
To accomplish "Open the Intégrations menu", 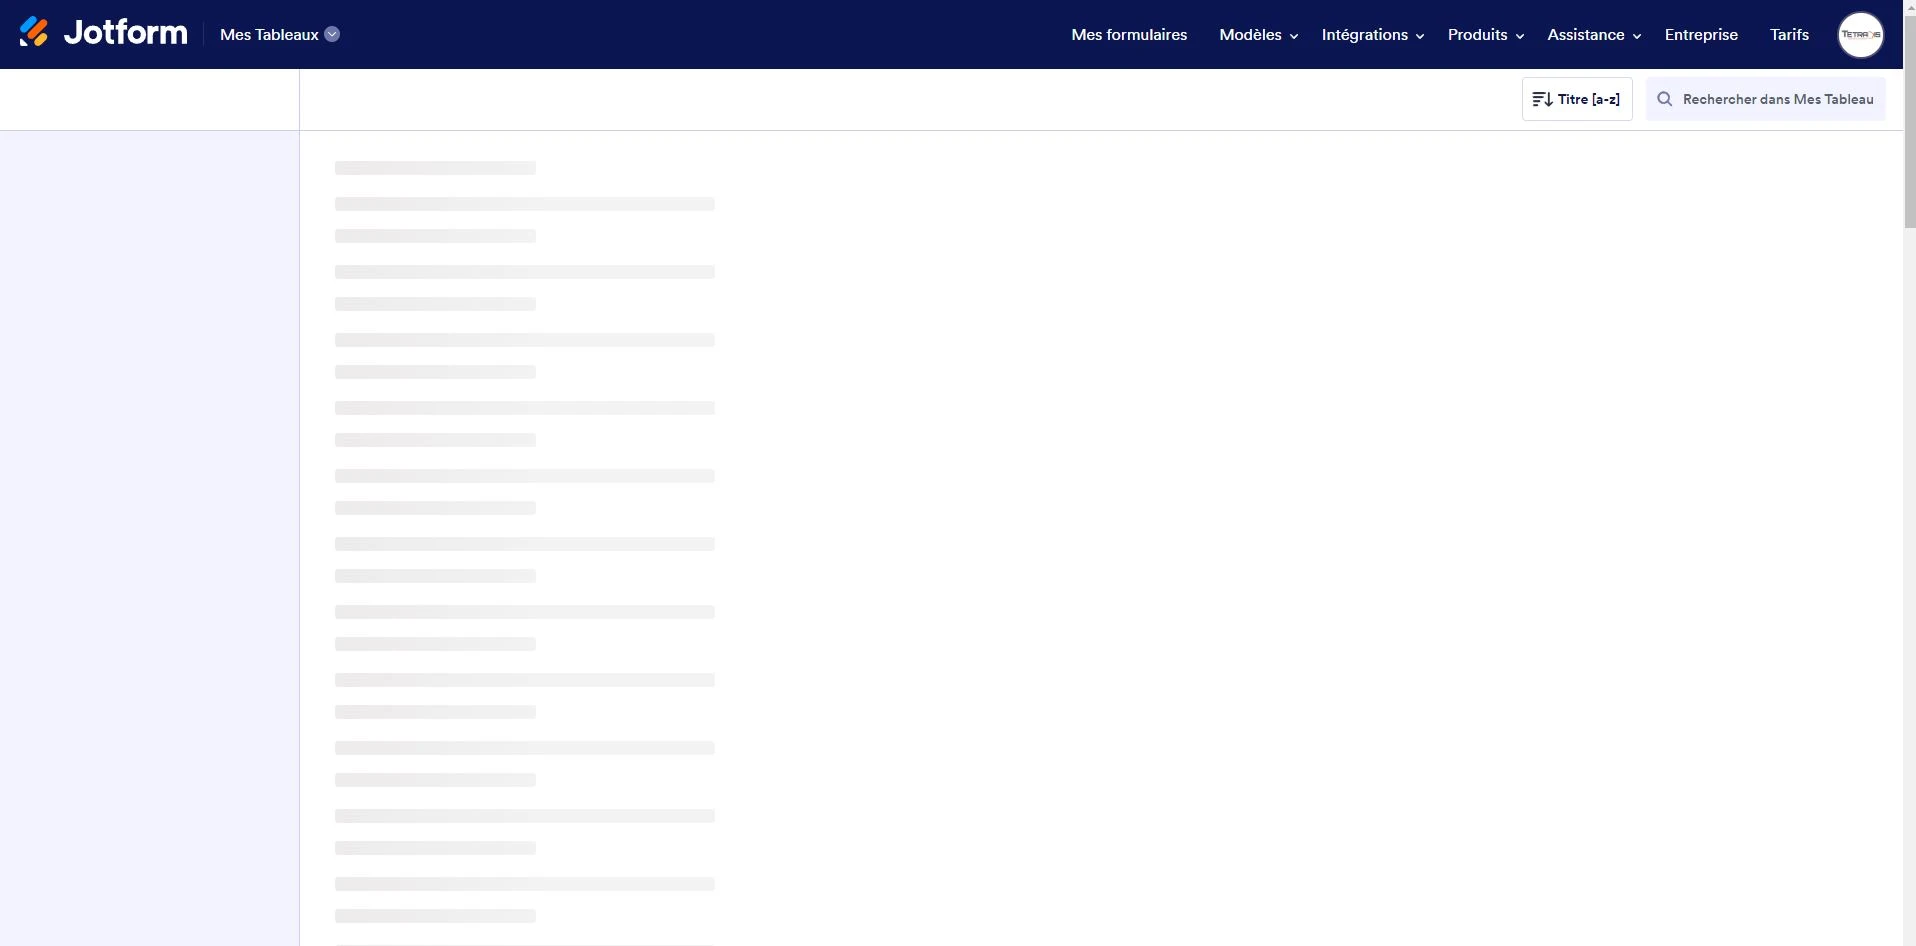I will [1370, 34].
